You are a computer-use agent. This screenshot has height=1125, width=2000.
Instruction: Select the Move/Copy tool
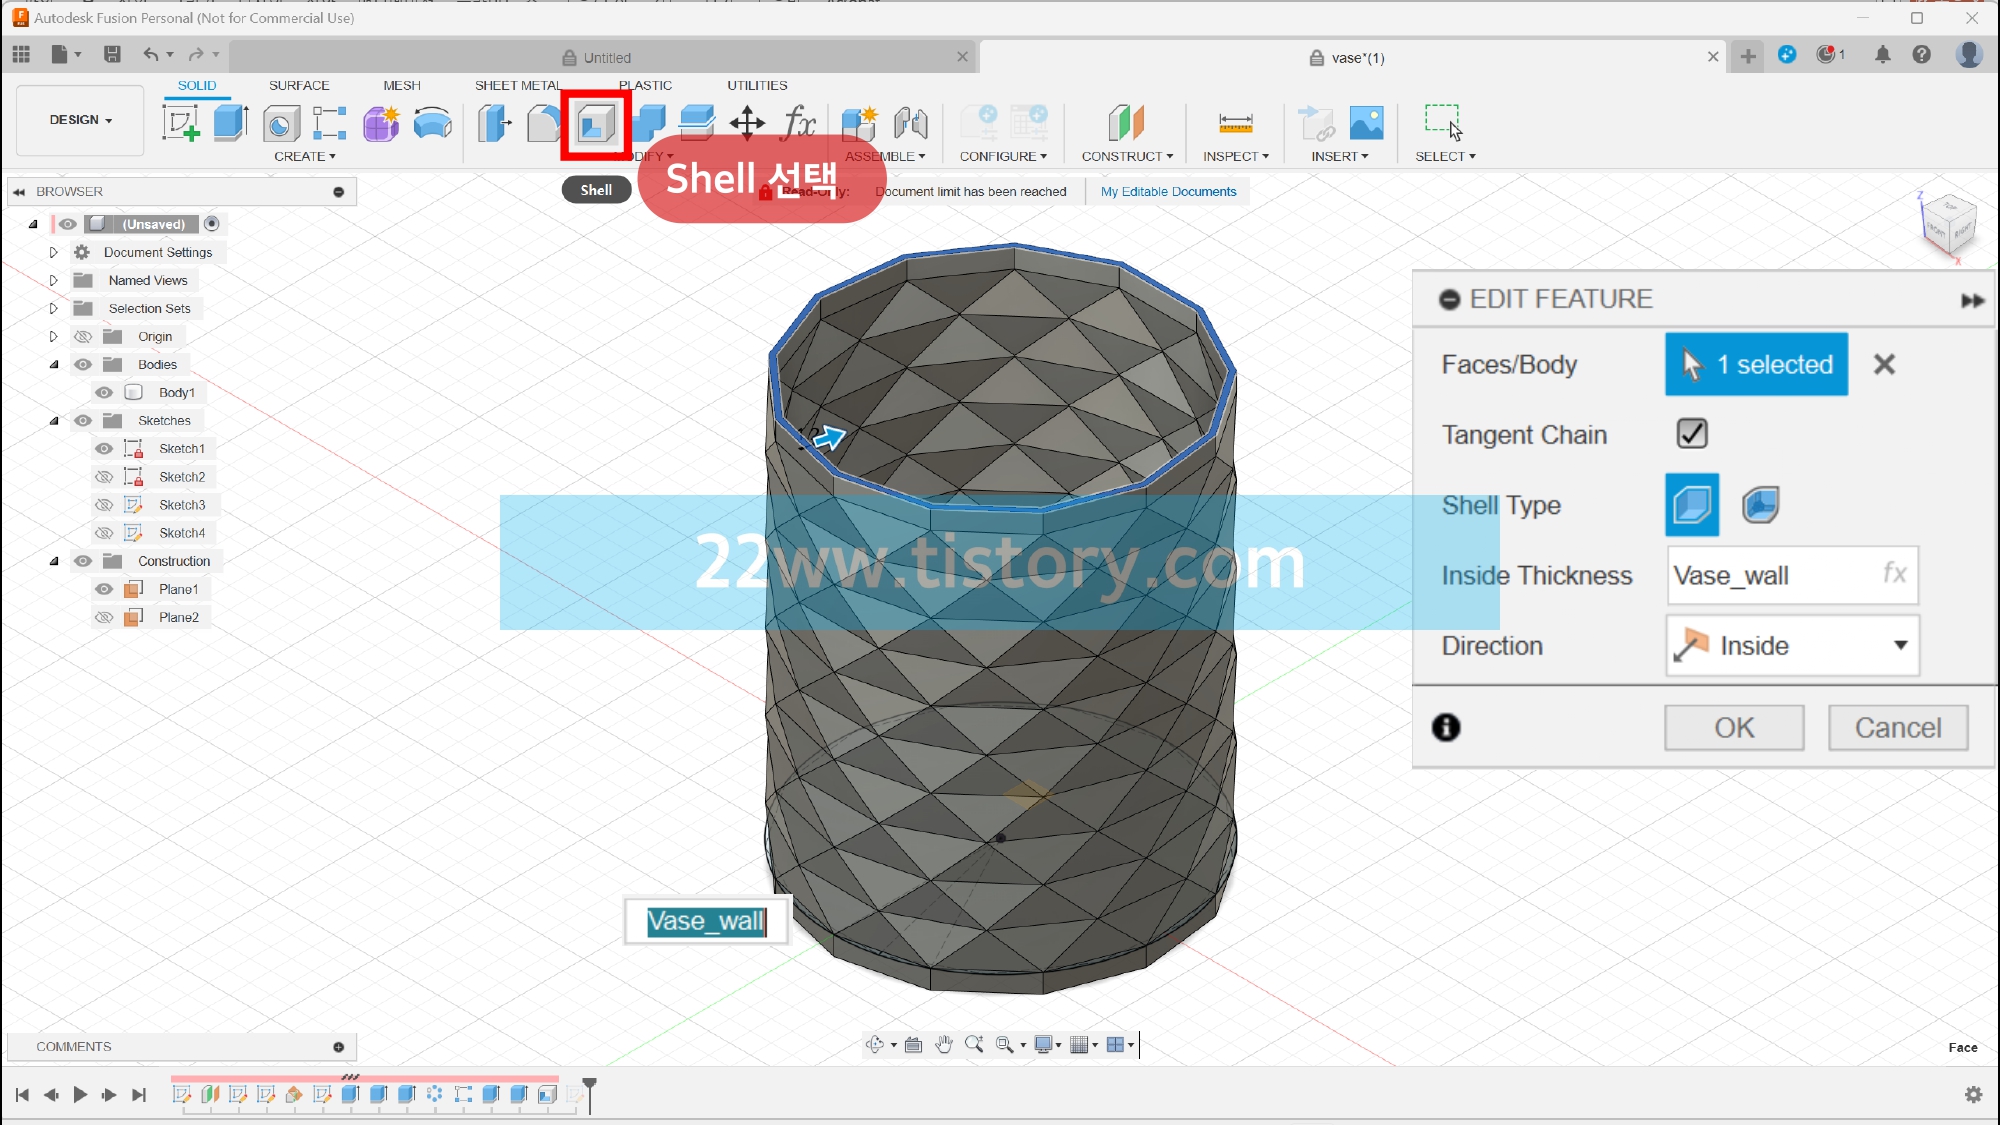point(747,124)
